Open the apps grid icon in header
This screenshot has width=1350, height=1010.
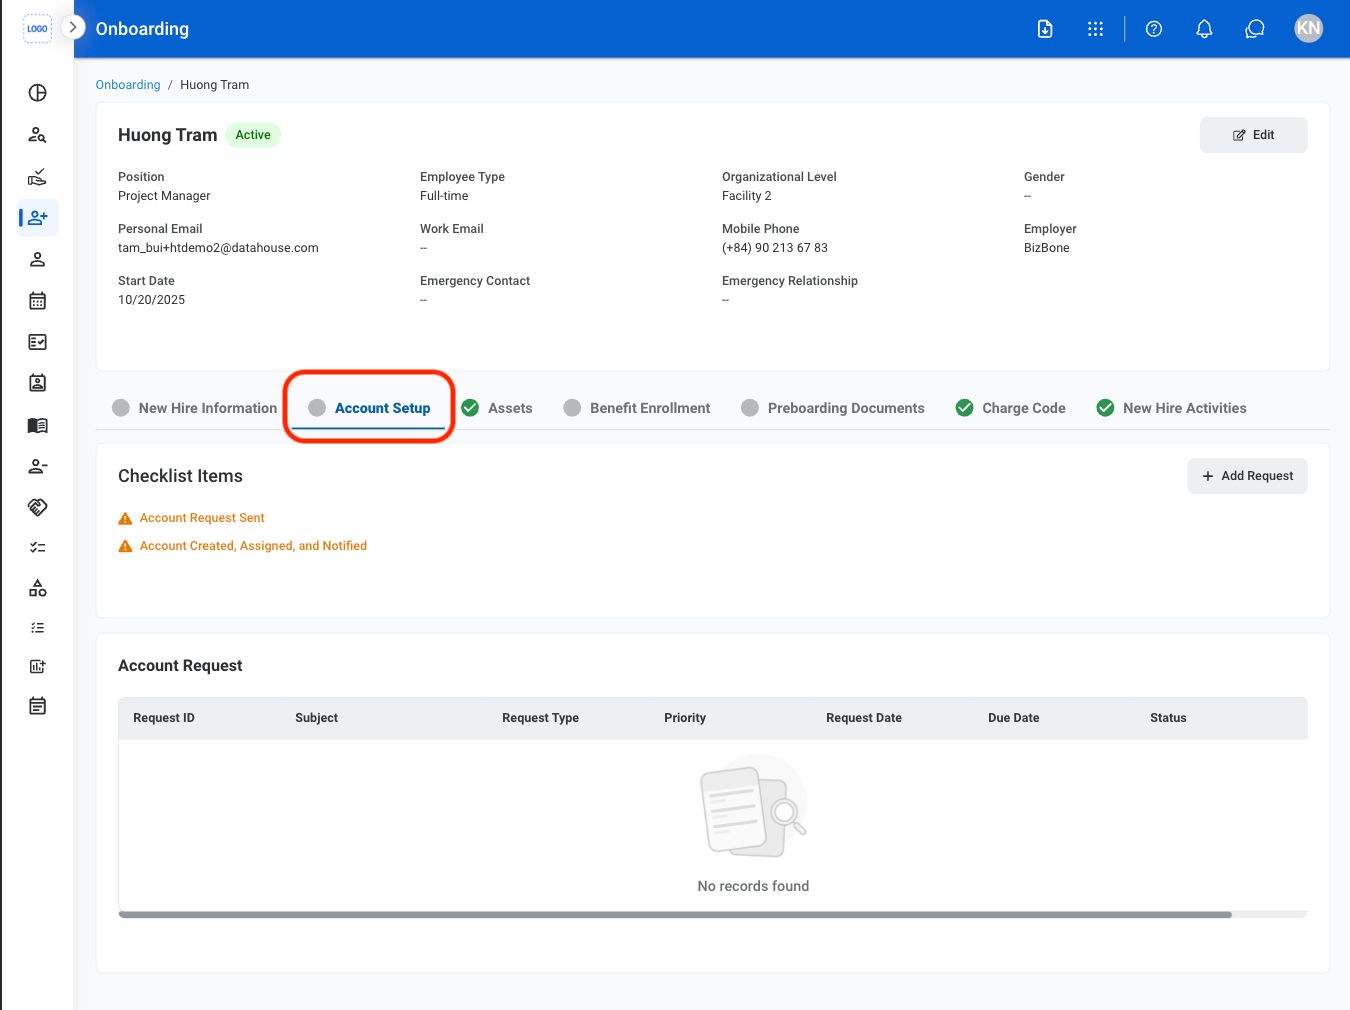1095,29
